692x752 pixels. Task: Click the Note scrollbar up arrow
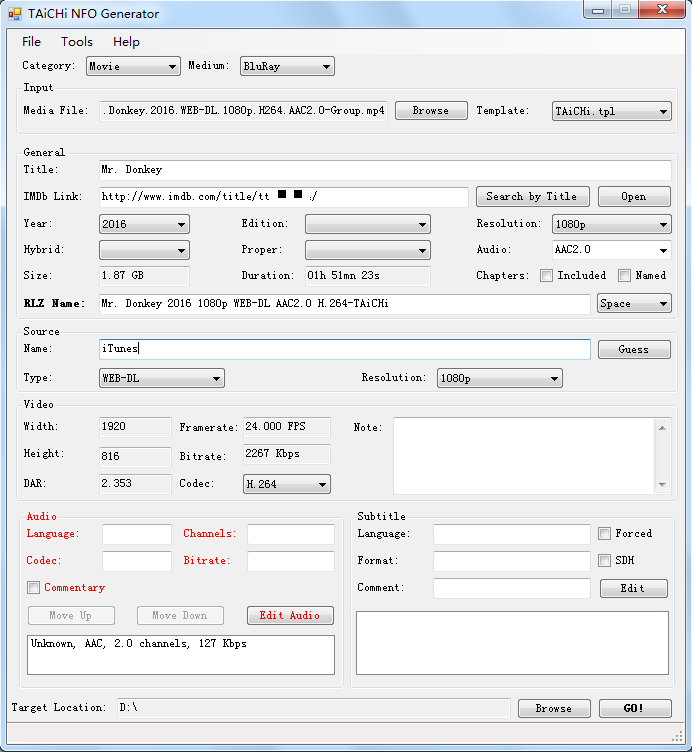pyautogui.click(x=662, y=428)
